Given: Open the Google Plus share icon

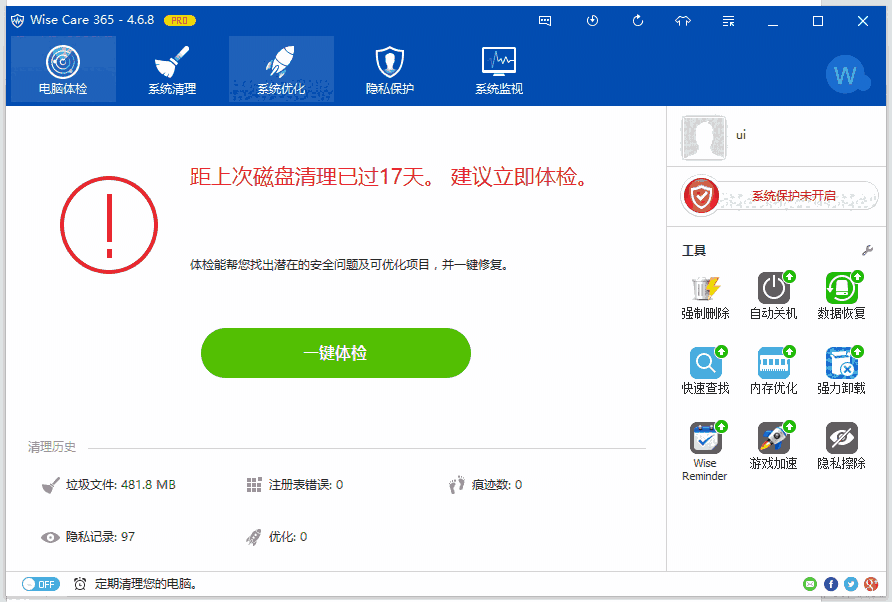Looking at the screenshot, I should [871, 584].
